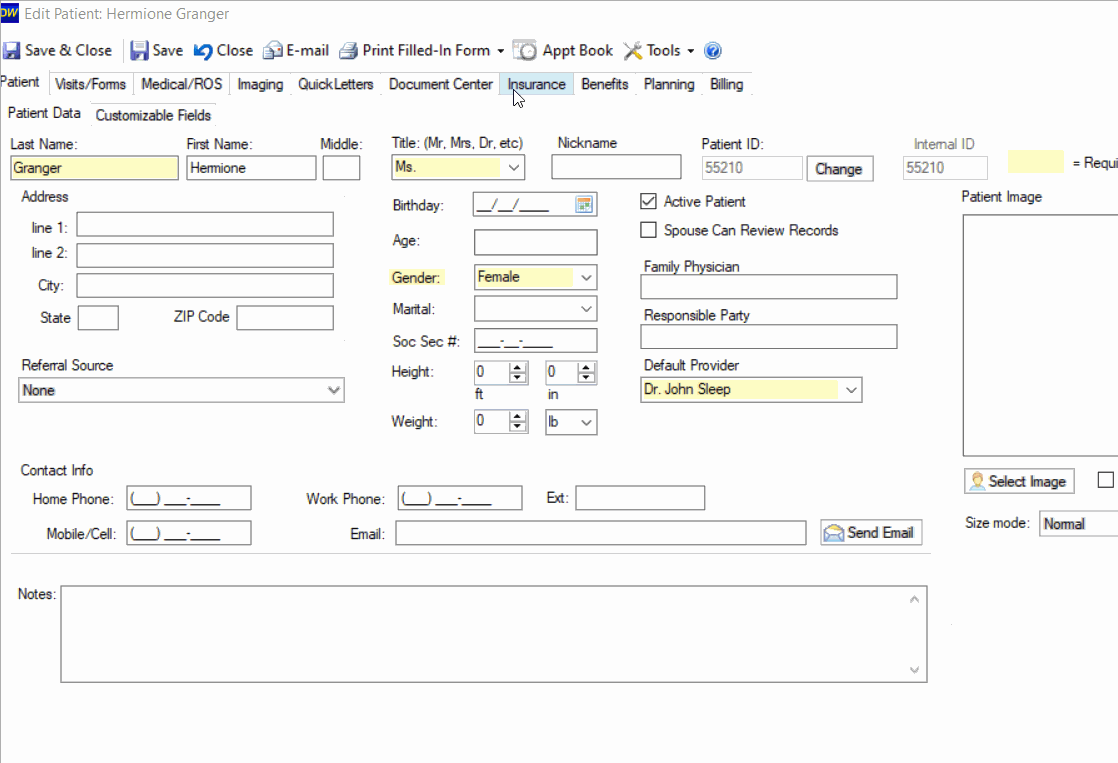Screen dimensions: 1118x763
Task: Open the Benefits tab
Action: [x=605, y=84]
